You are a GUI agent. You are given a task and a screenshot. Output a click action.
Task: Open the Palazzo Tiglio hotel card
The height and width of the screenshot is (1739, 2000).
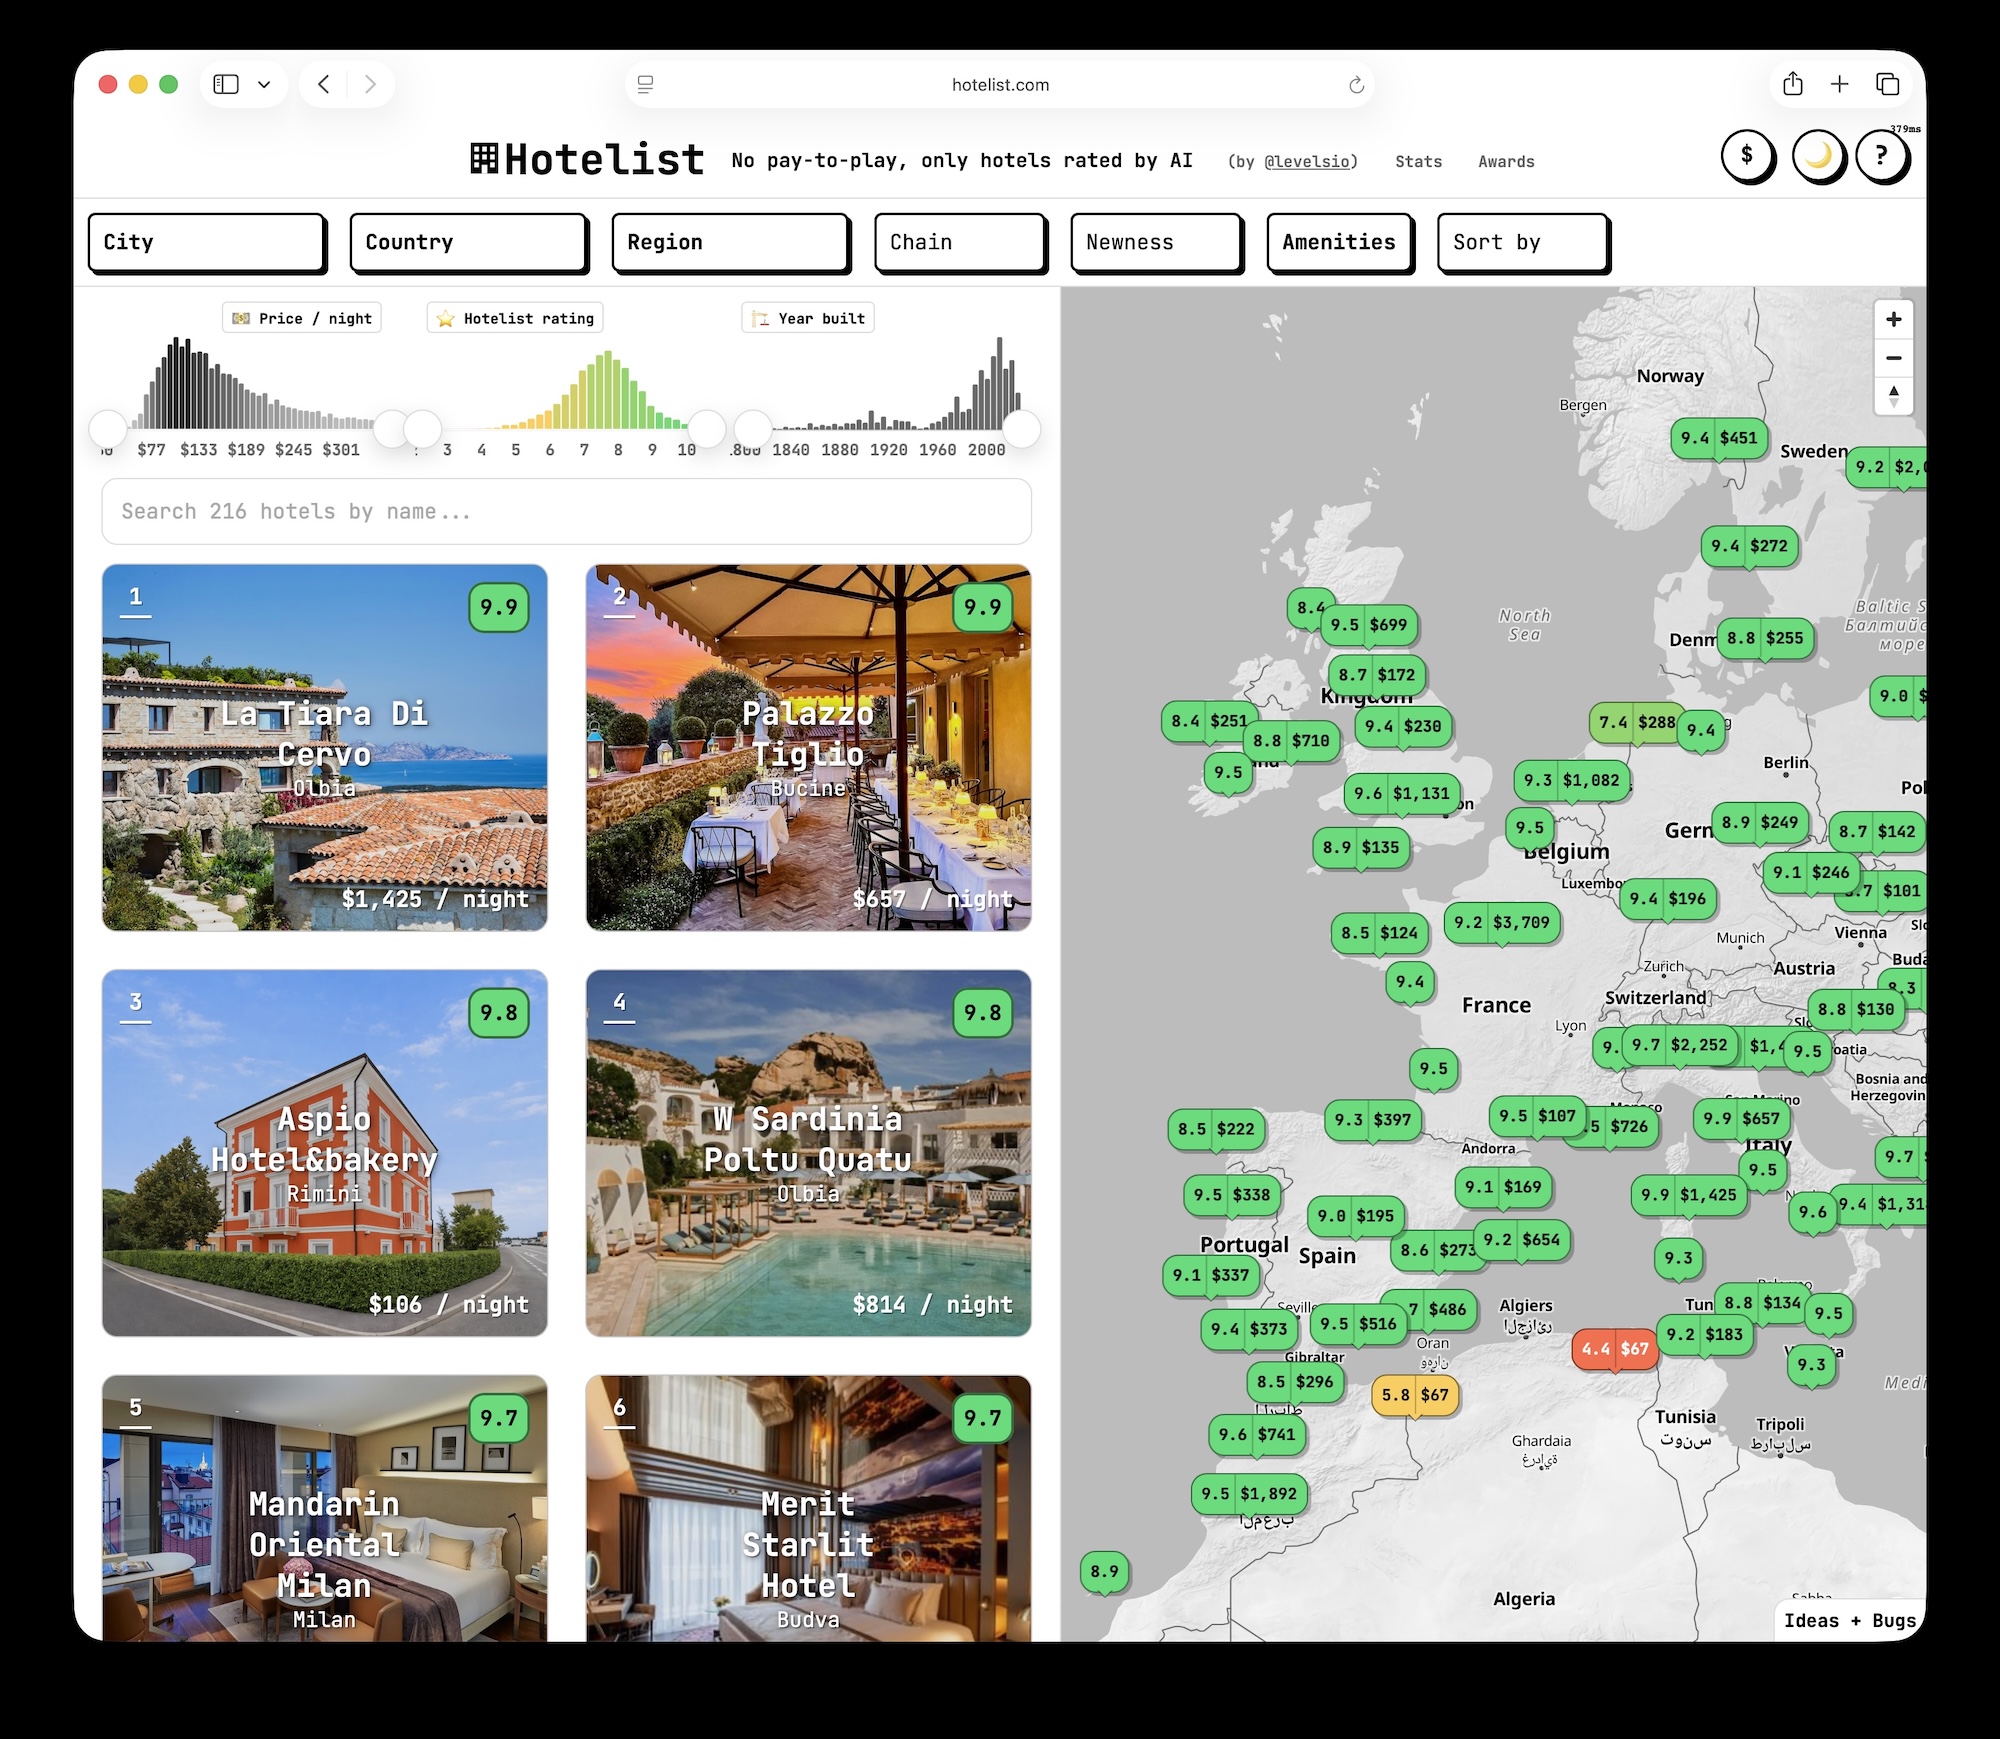[x=808, y=748]
